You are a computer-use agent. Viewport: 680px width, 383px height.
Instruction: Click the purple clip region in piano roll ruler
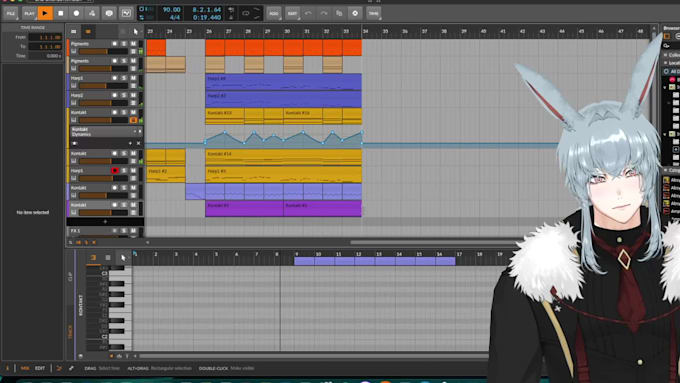pyautogui.click(x=375, y=261)
